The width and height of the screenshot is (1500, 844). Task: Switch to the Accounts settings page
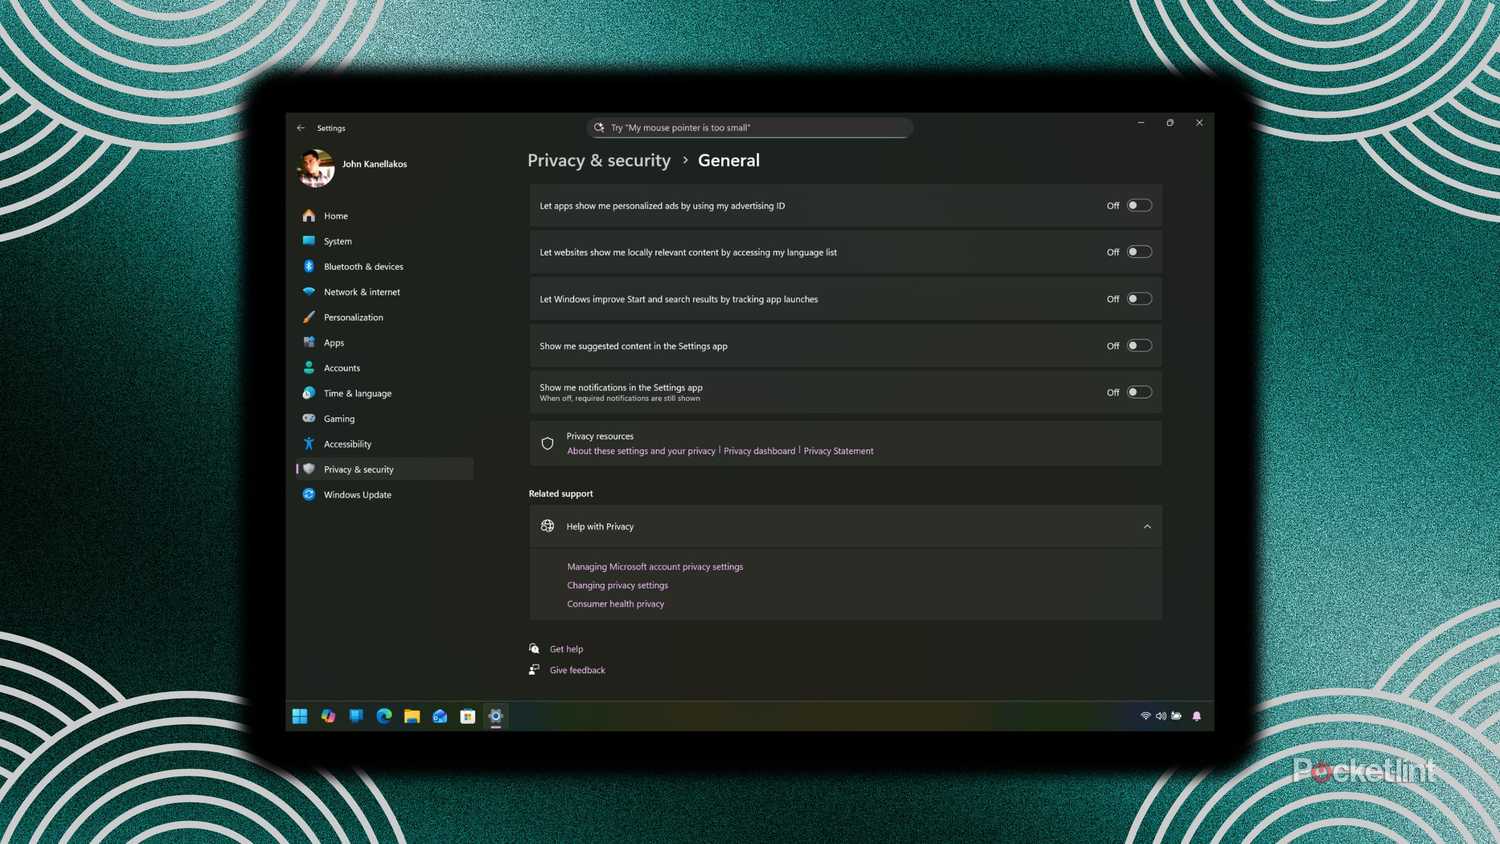(341, 367)
